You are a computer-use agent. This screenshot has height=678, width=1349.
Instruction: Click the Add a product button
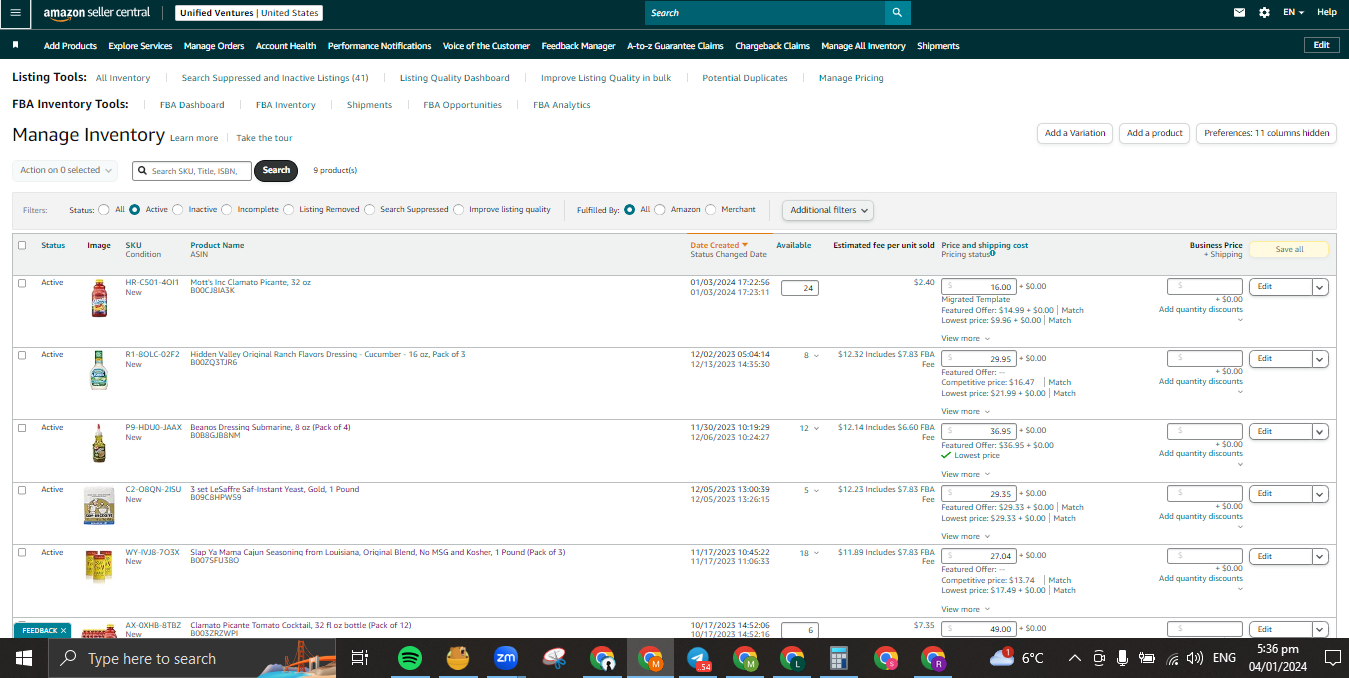(x=1154, y=133)
